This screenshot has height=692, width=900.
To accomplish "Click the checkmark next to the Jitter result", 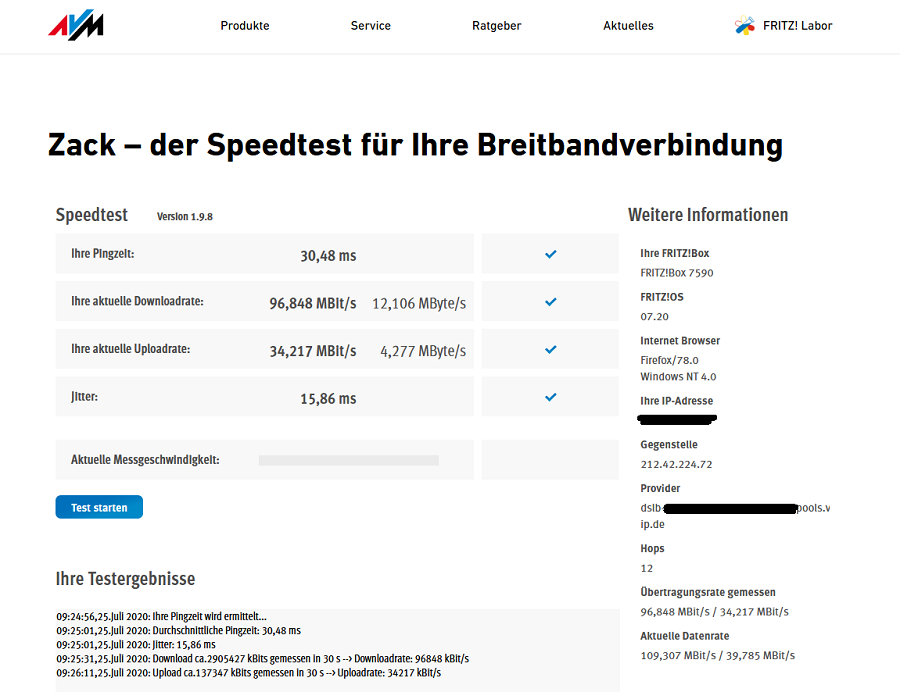I will (549, 397).
